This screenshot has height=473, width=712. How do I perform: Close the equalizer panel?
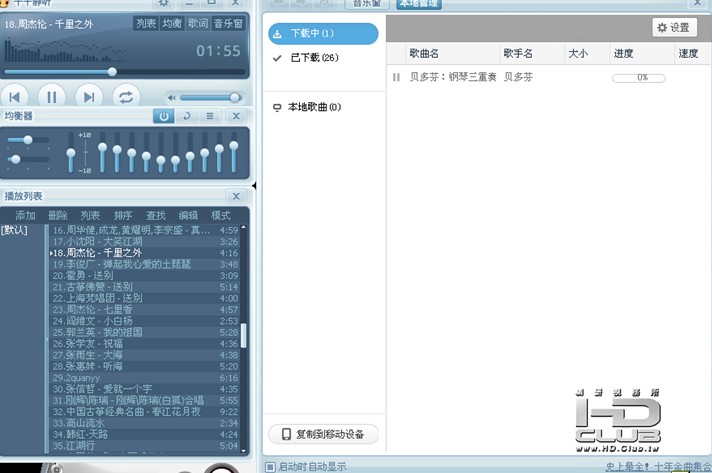pyautogui.click(x=236, y=116)
